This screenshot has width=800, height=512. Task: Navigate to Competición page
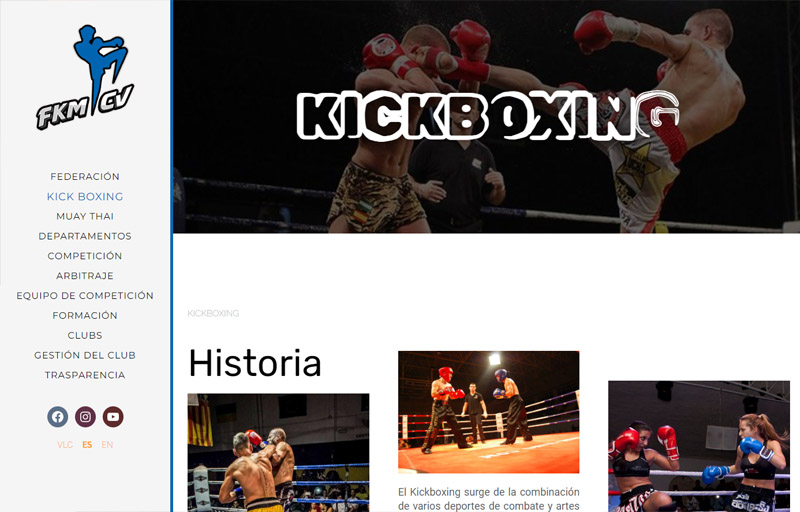[x=85, y=256]
